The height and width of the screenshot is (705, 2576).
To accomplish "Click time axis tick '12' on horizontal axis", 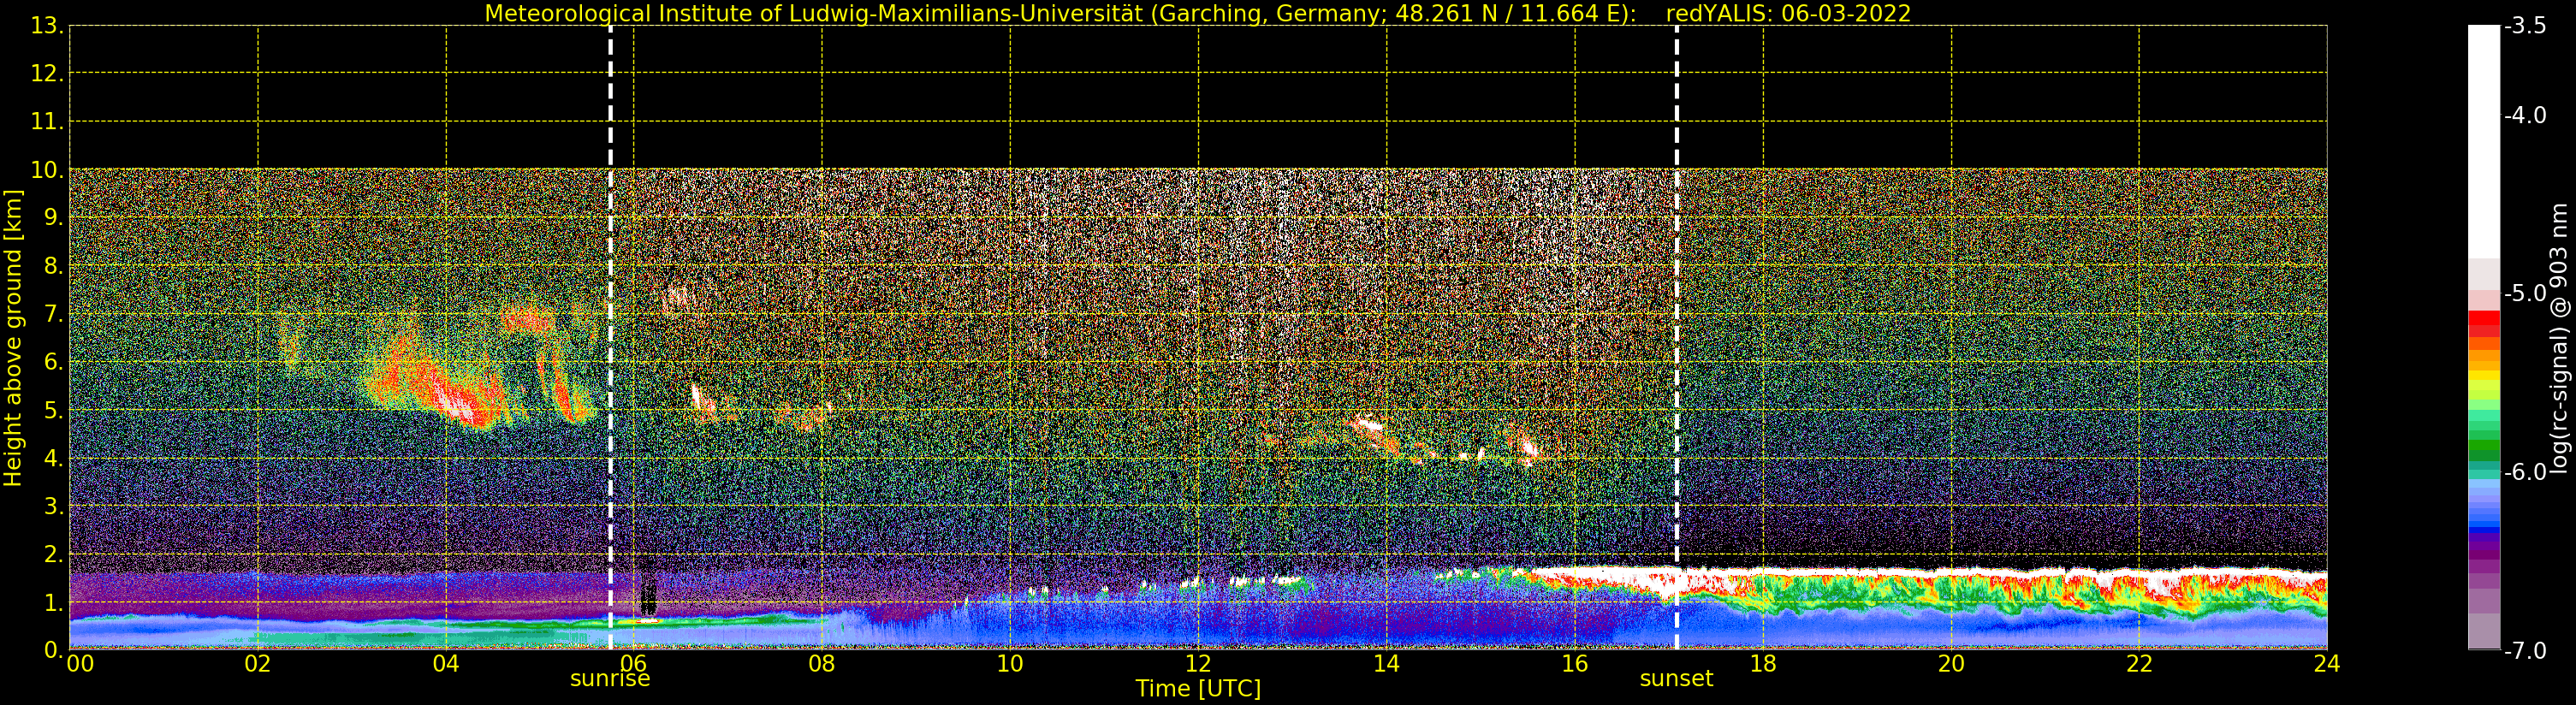I will (x=1198, y=664).
